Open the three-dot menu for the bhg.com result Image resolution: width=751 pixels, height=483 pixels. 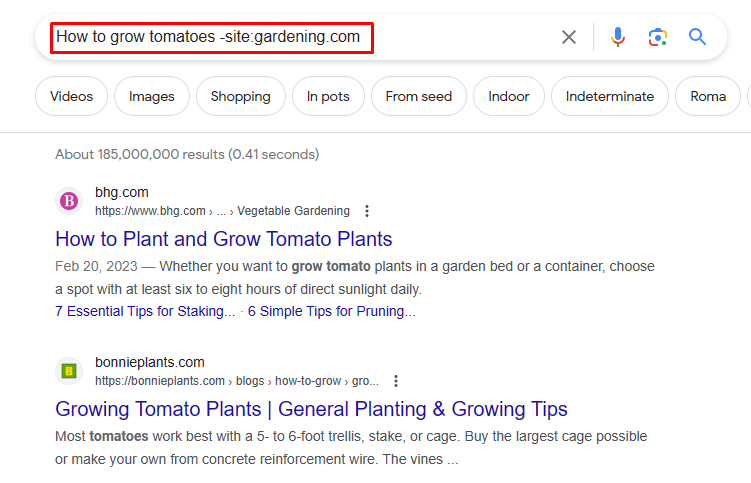[x=367, y=211]
